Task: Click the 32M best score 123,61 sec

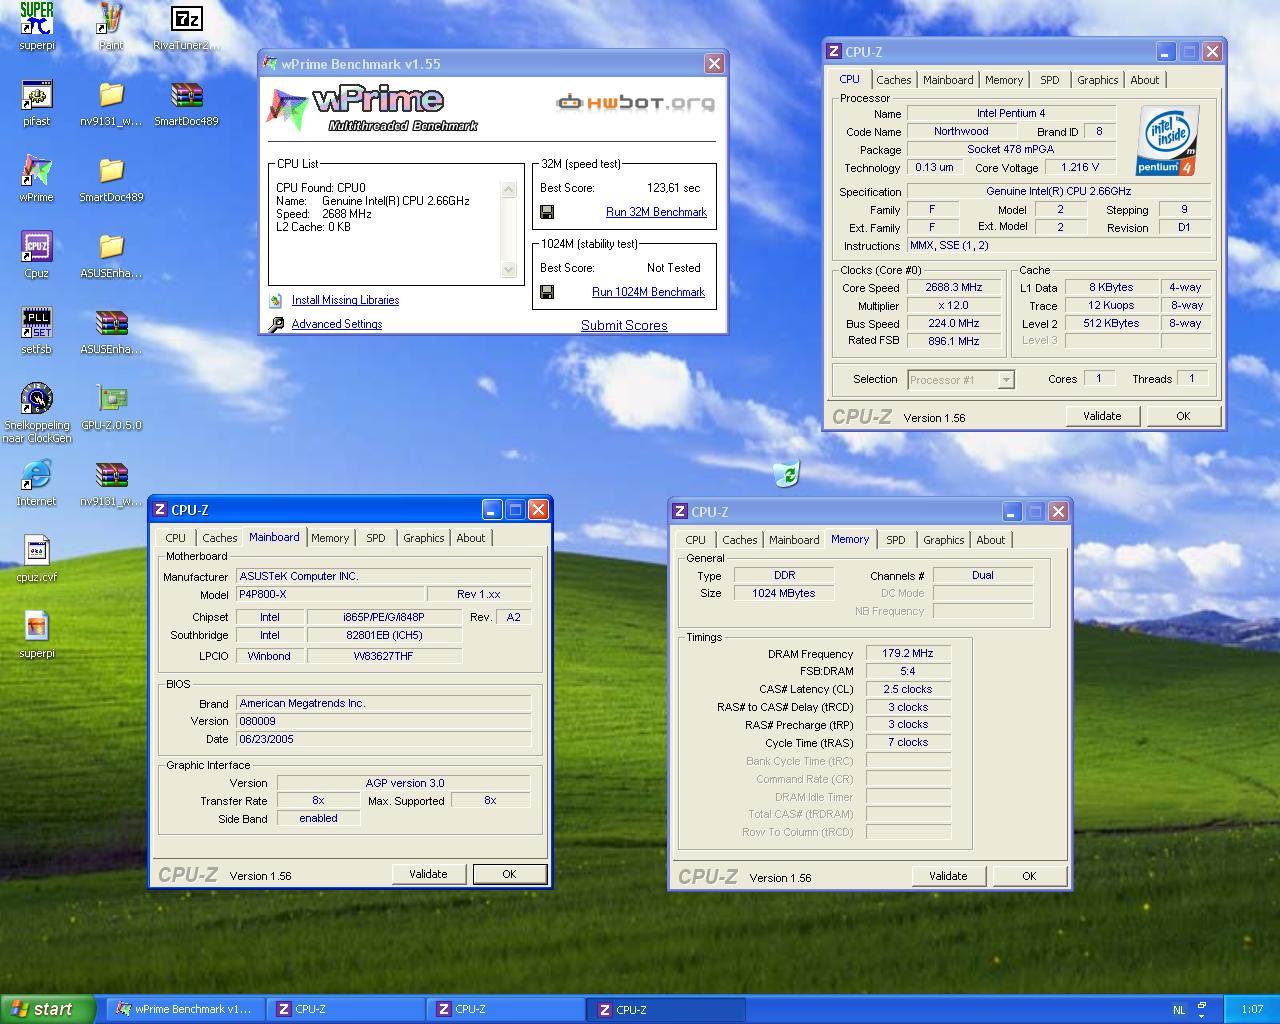Action: click(674, 188)
